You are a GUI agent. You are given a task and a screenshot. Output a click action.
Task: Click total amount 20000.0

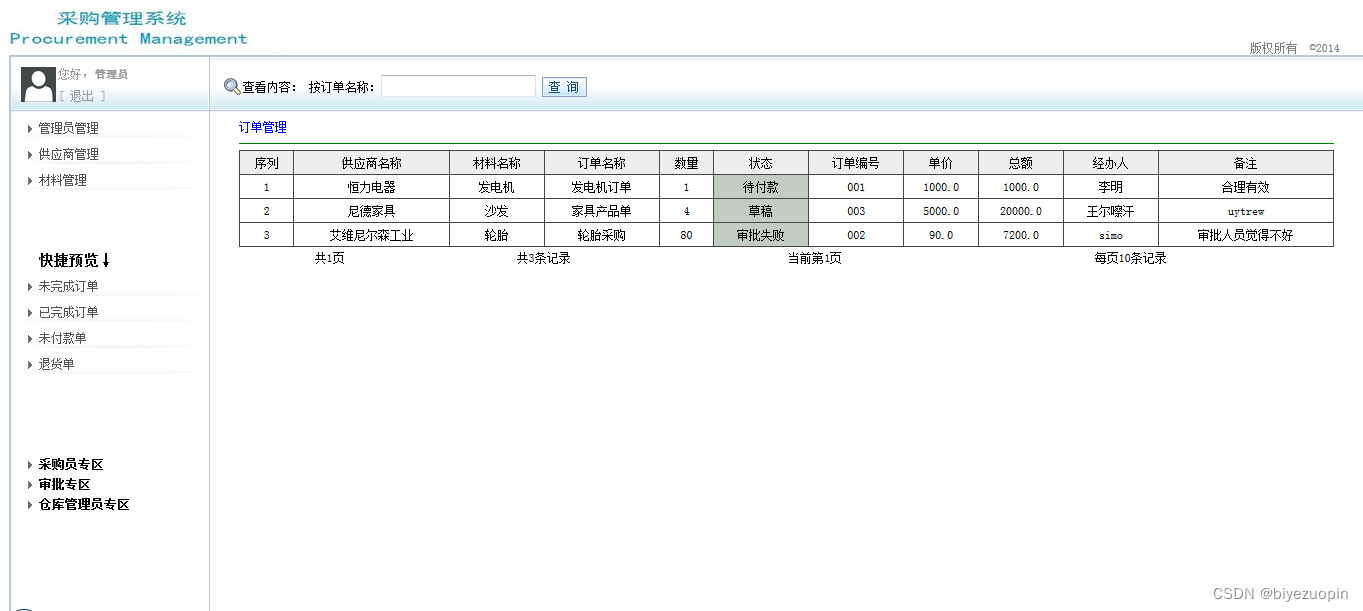tap(1021, 211)
